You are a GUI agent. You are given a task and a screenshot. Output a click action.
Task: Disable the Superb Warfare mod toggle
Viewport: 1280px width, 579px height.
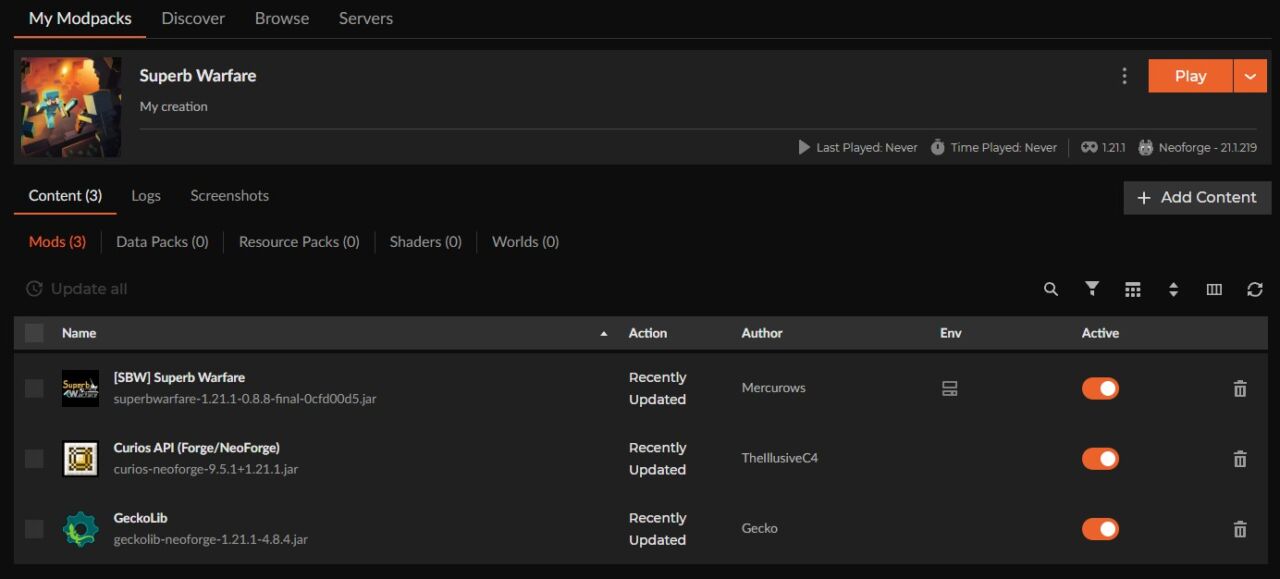1100,388
